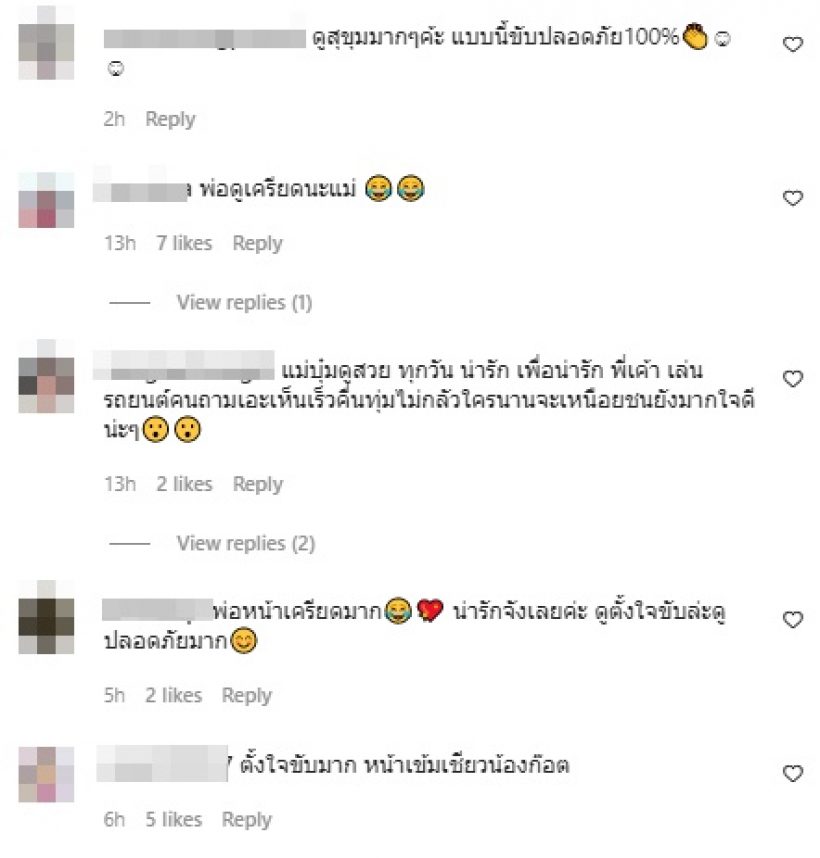Expand View replies (2)
The image size is (820, 858).
tap(246, 543)
